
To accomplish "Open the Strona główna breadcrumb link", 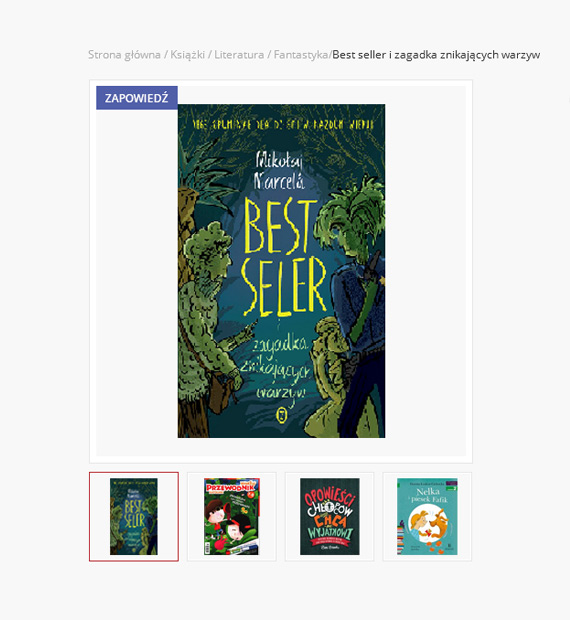I will pyautogui.click(x=124, y=55).
